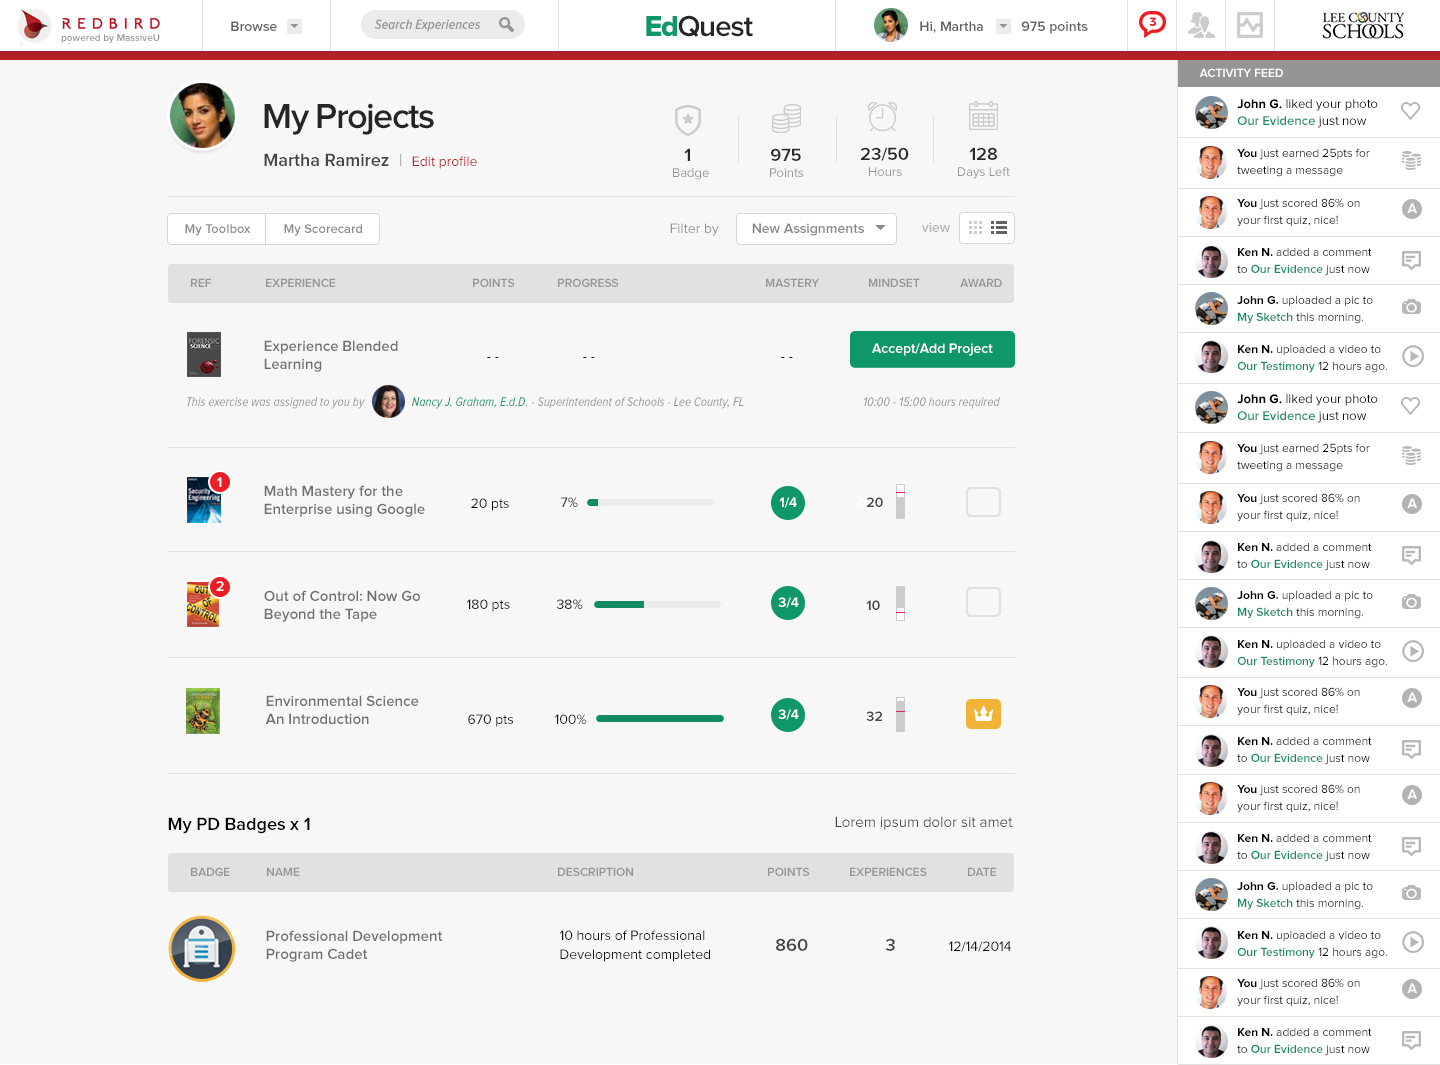Click comment icon beside first Ken N. comment
Image resolution: width=1440 pixels, height=1065 pixels.
pyautogui.click(x=1412, y=260)
